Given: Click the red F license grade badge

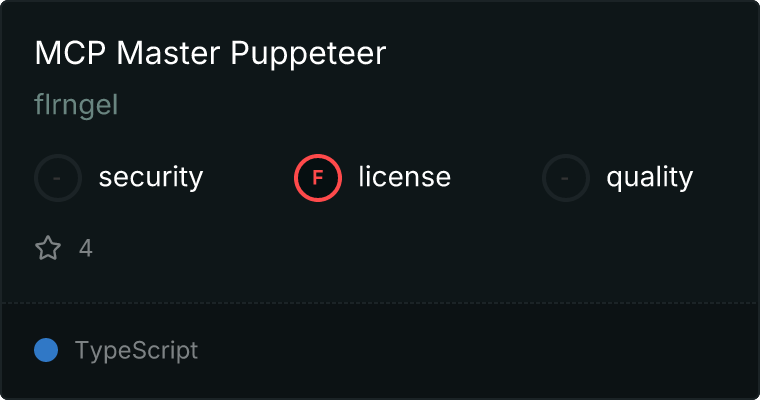Looking at the screenshot, I should pyautogui.click(x=318, y=178).
